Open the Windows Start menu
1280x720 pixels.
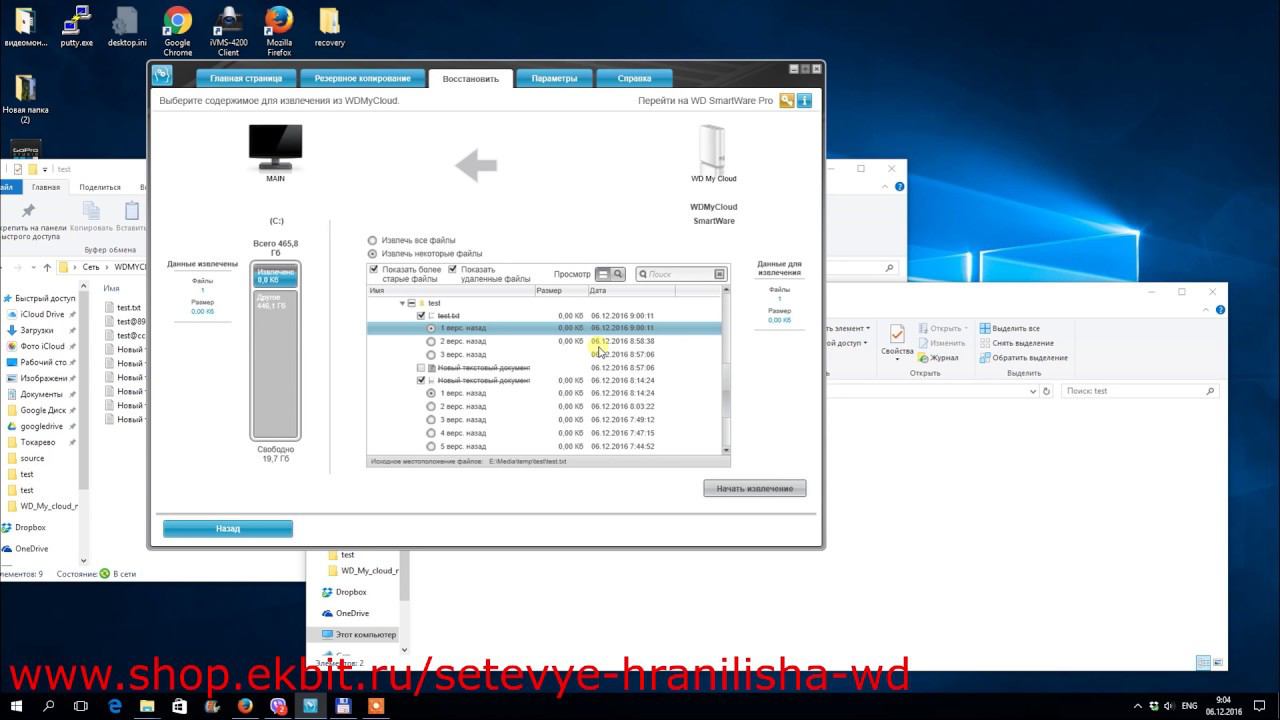pos(17,706)
